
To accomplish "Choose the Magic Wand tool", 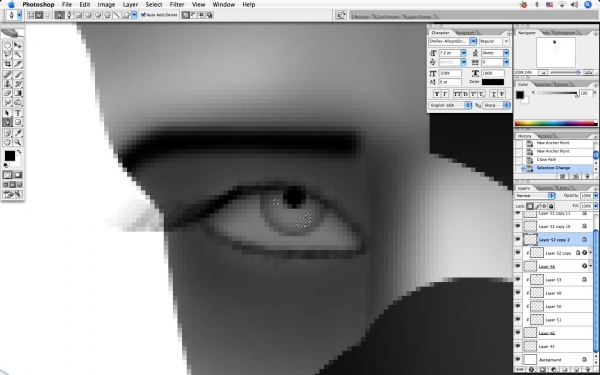I will click(x=18, y=55).
